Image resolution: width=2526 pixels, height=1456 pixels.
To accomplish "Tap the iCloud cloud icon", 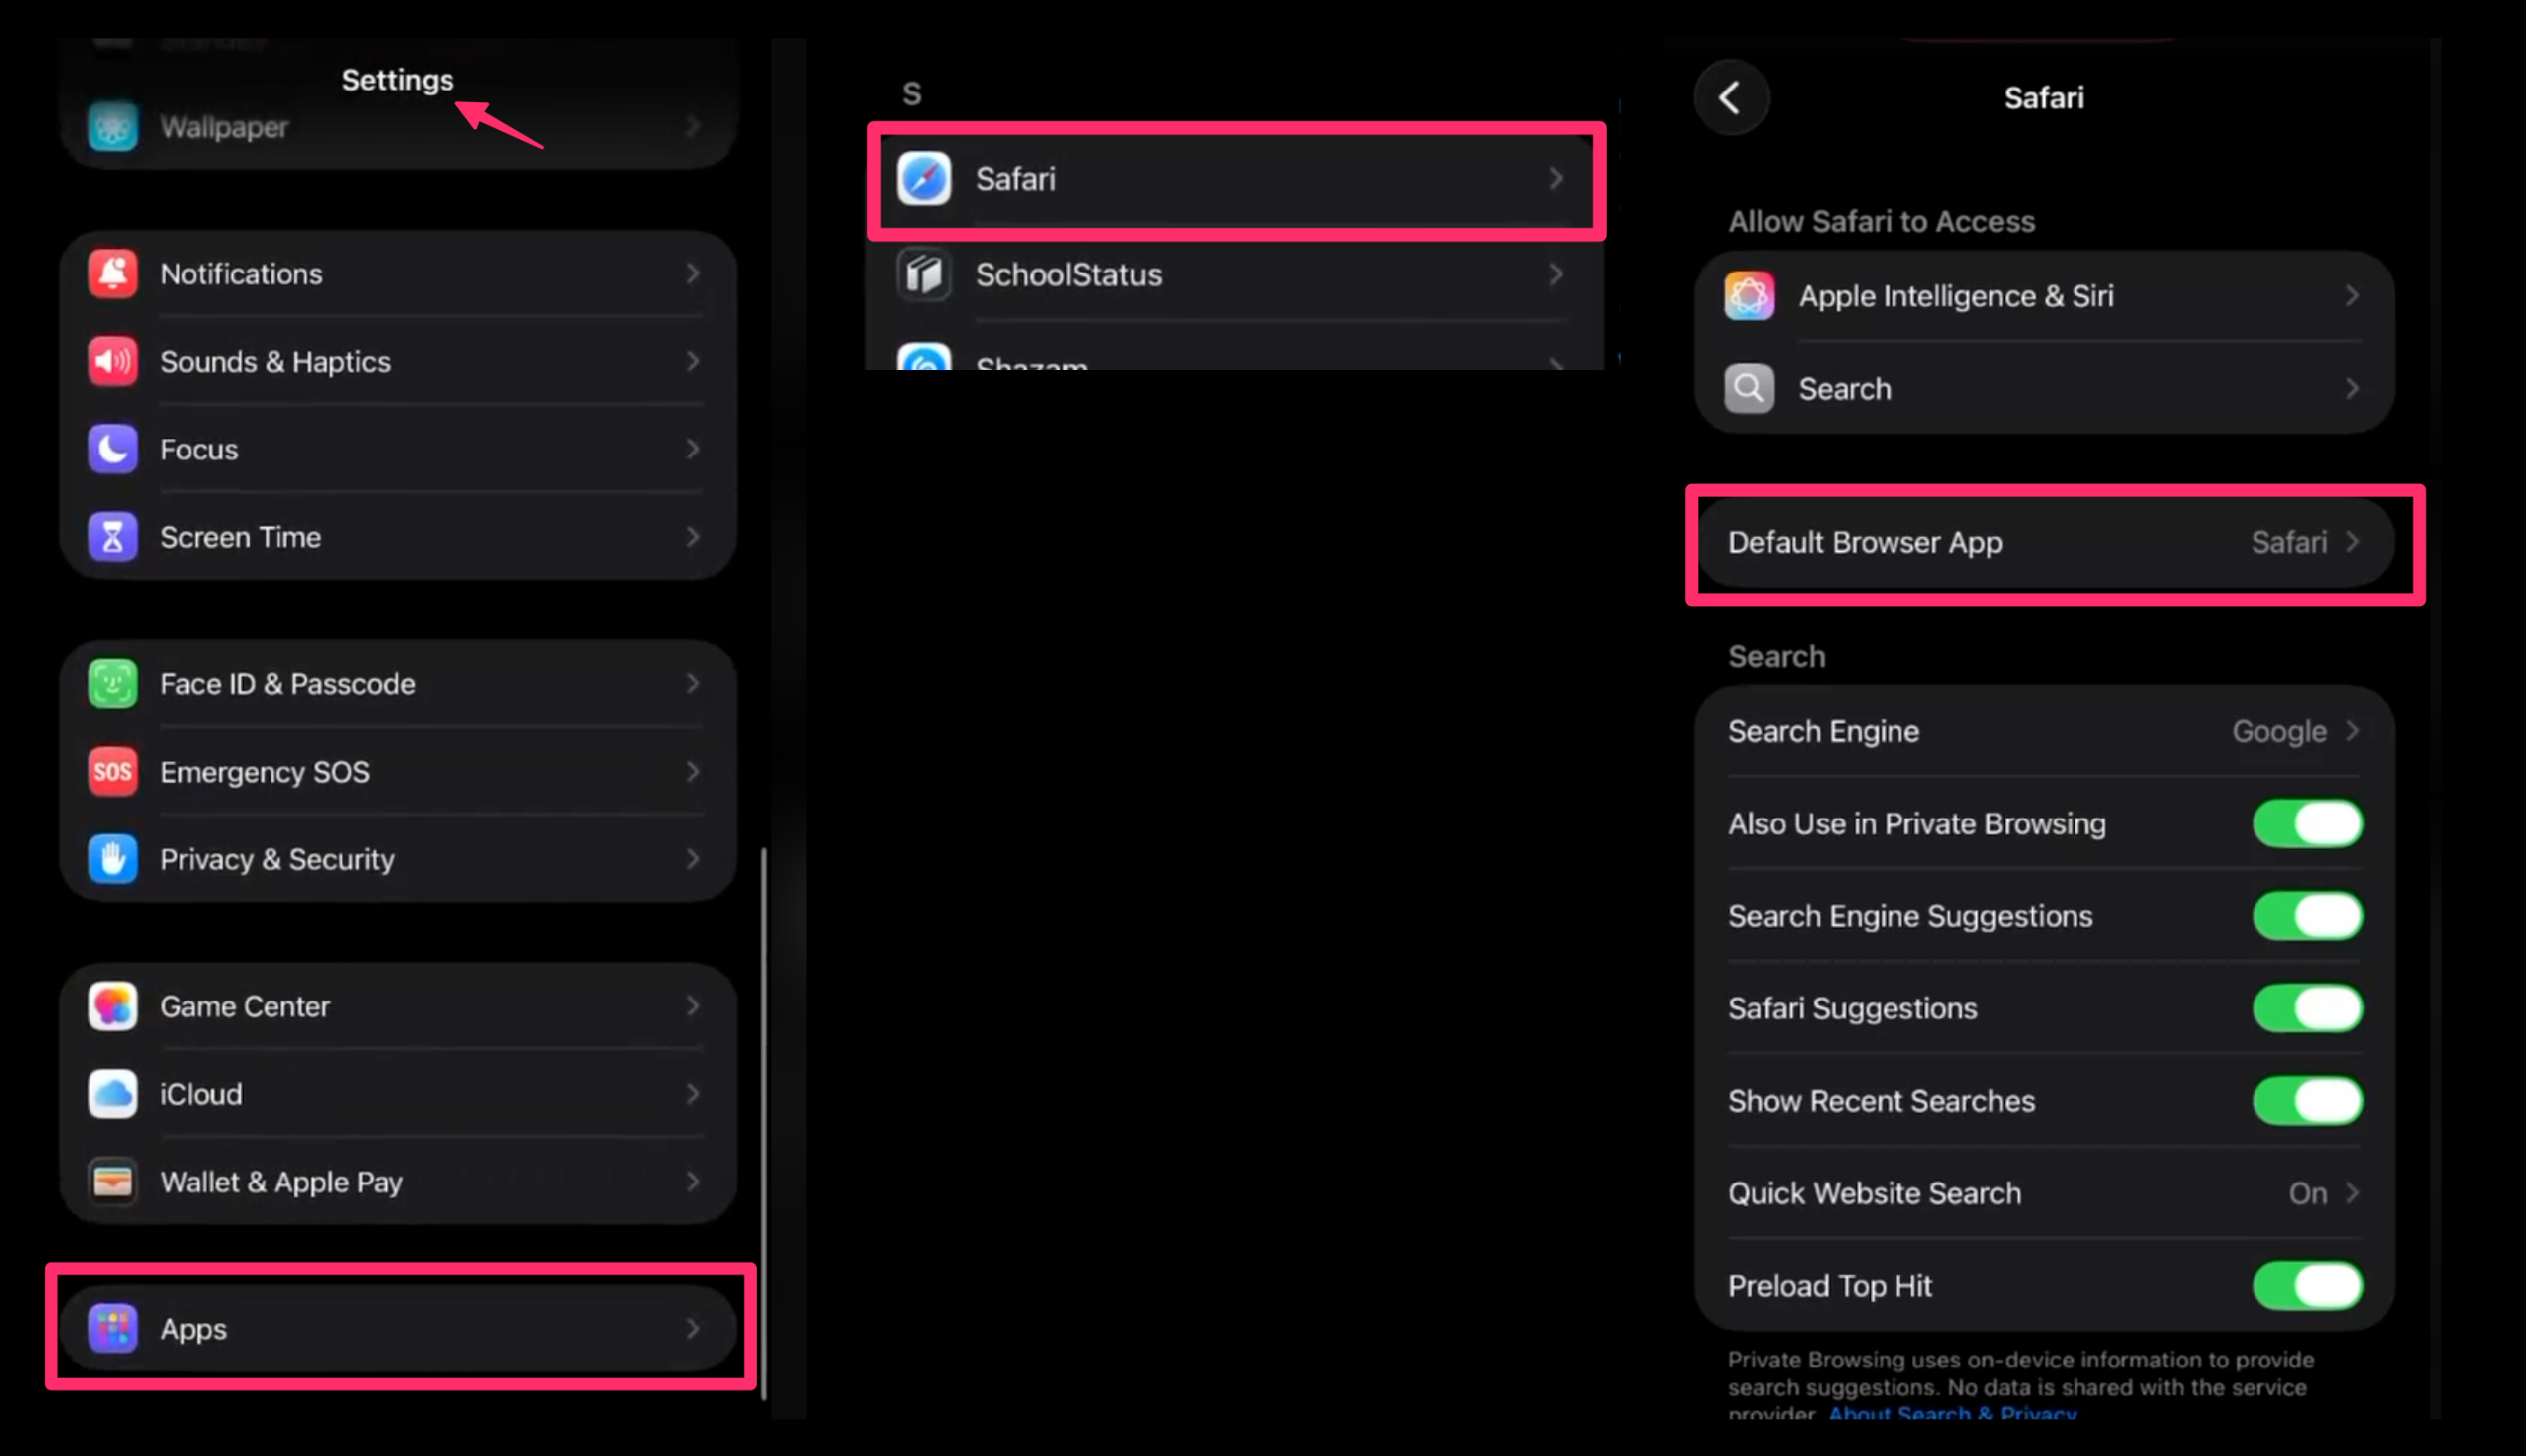I will pos(113,1094).
